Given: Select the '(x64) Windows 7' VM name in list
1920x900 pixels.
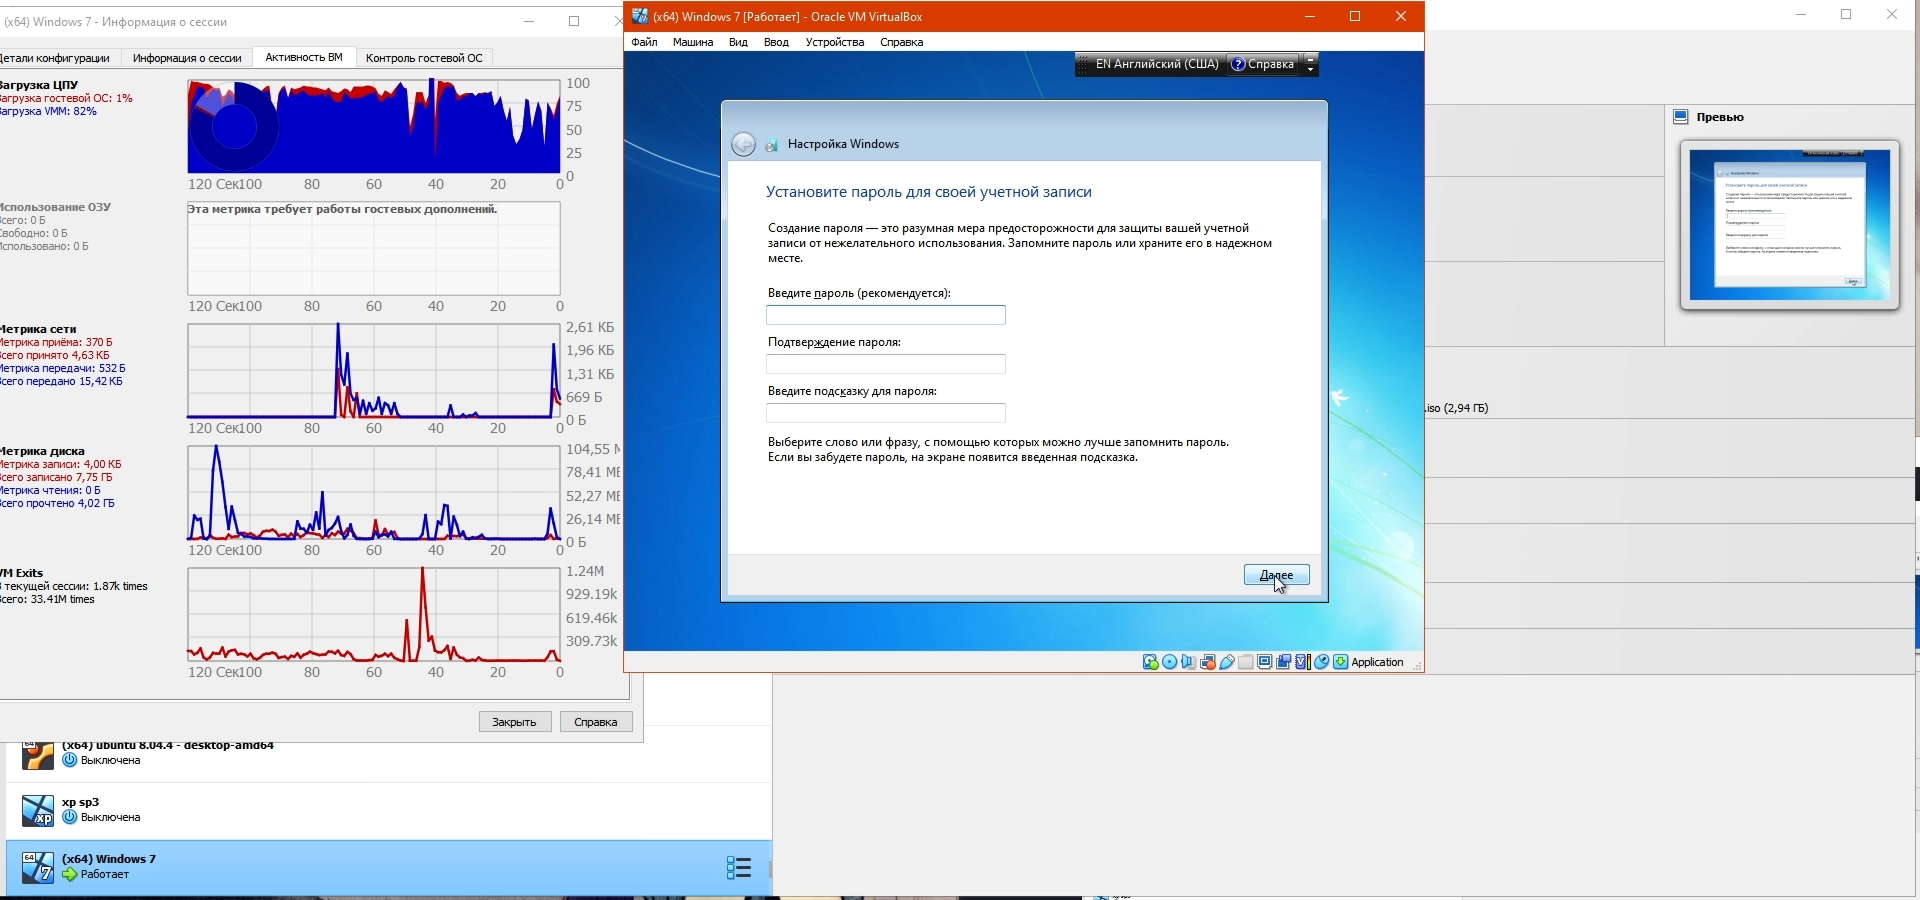Looking at the screenshot, I should coord(109,859).
